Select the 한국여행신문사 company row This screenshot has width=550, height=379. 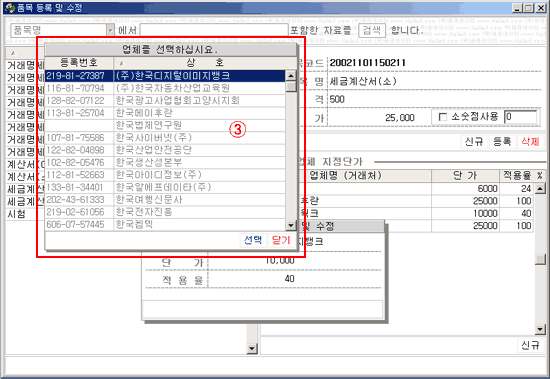pos(166,200)
